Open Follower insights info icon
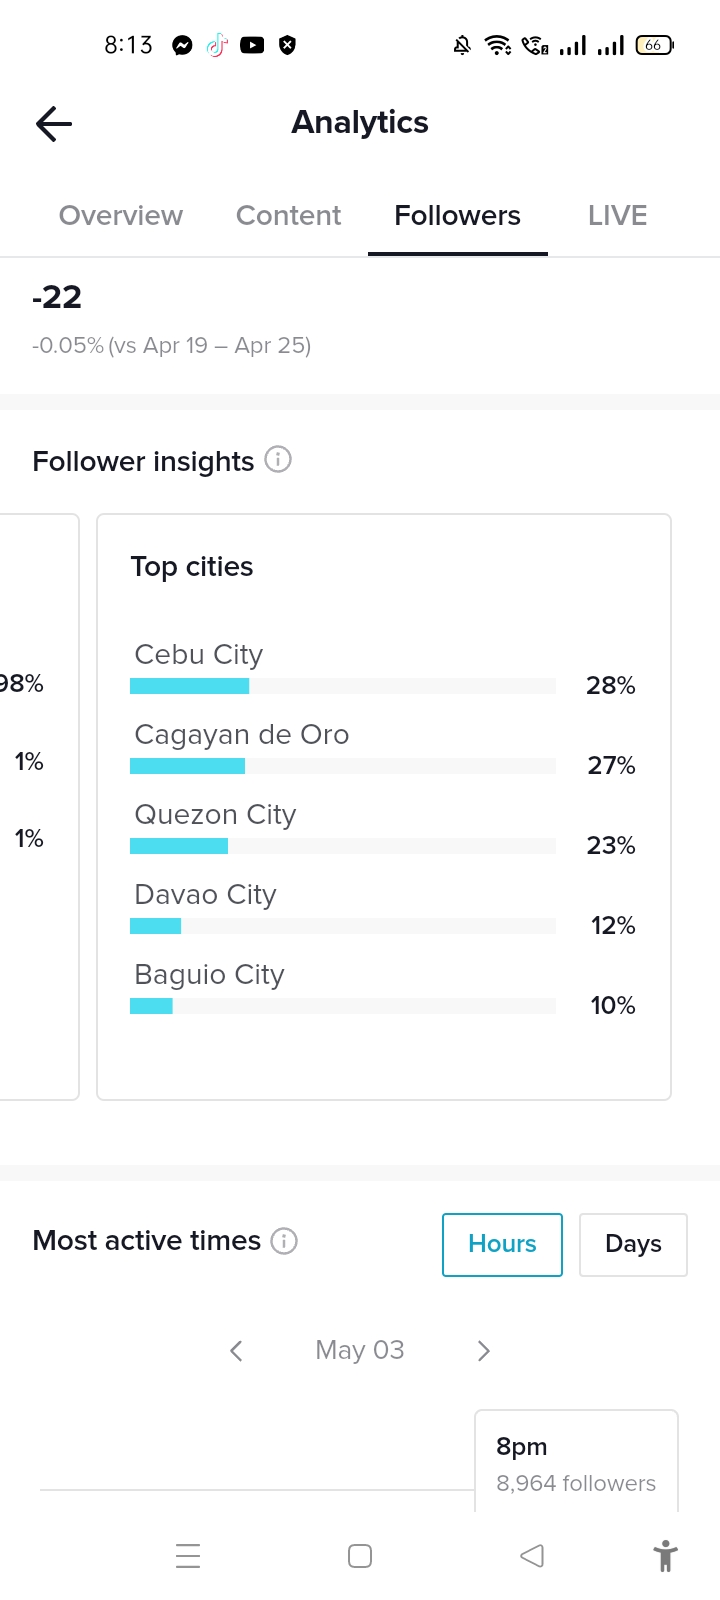Screen dimensions: 720x1600 (x=278, y=460)
